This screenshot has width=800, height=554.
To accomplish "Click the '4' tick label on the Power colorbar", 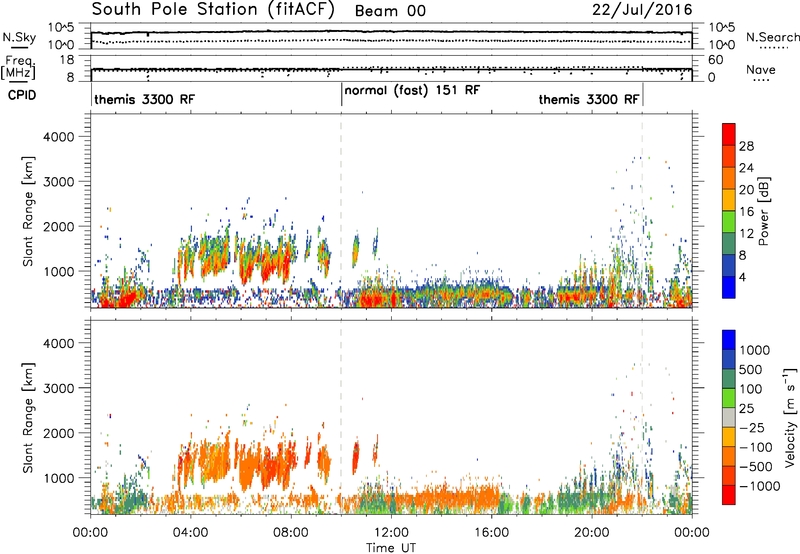I will coord(742,277).
